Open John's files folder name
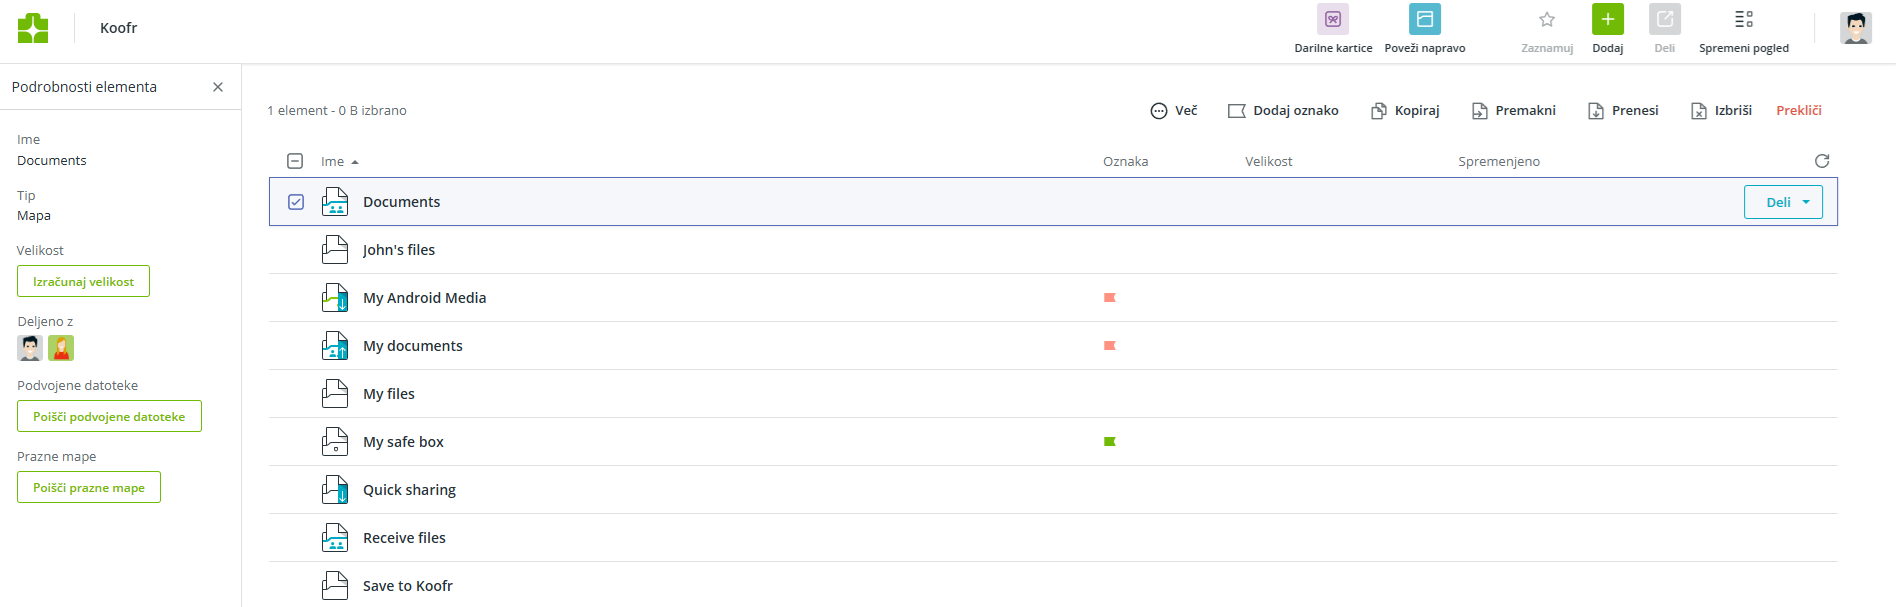Screen dimensions: 1896x607 (398, 250)
